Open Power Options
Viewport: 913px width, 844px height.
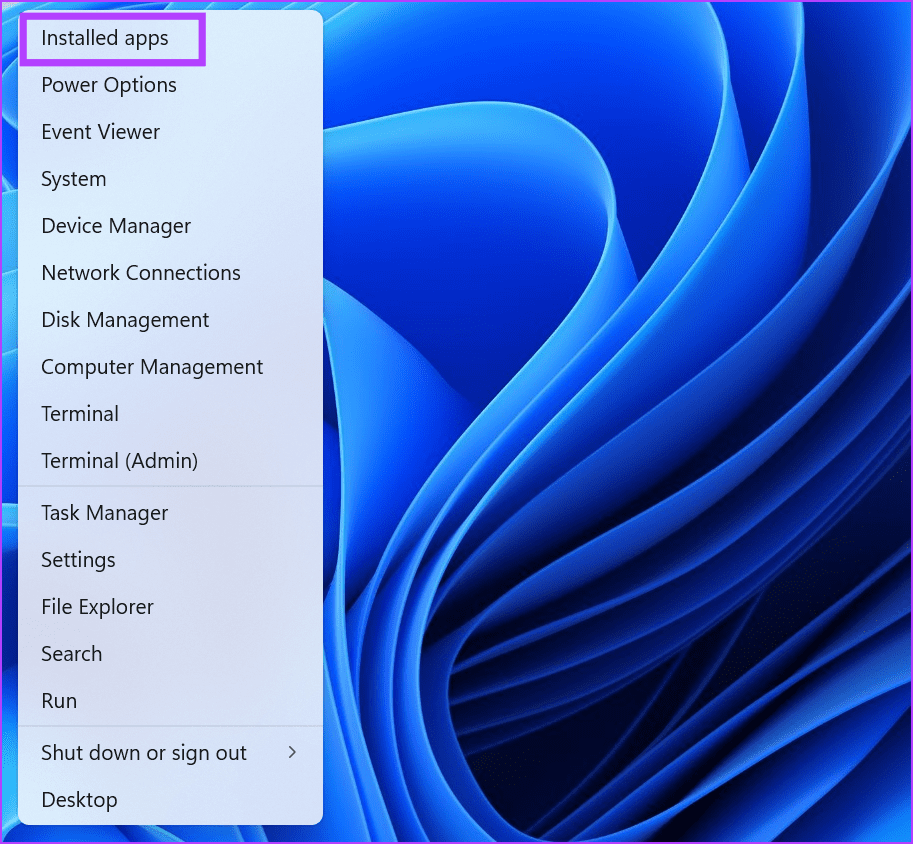[x=108, y=85]
